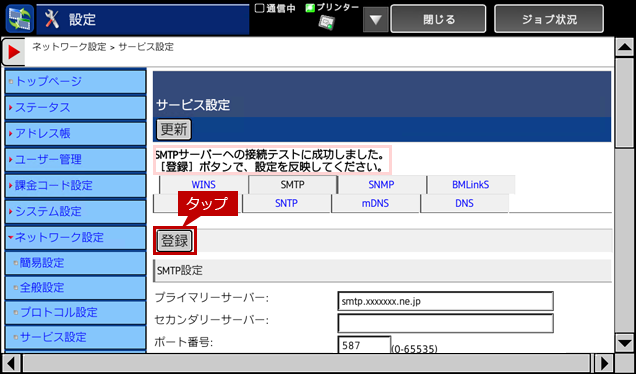Click the wrench and screwdriver settings icon
The width and height of the screenshot is (636, 374).
(x=52, y=19)
